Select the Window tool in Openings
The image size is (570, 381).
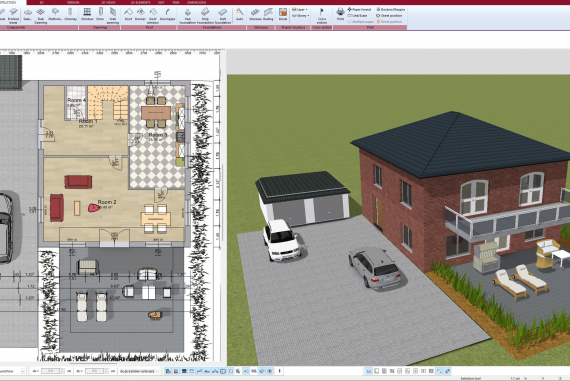[x=87, y=14]
